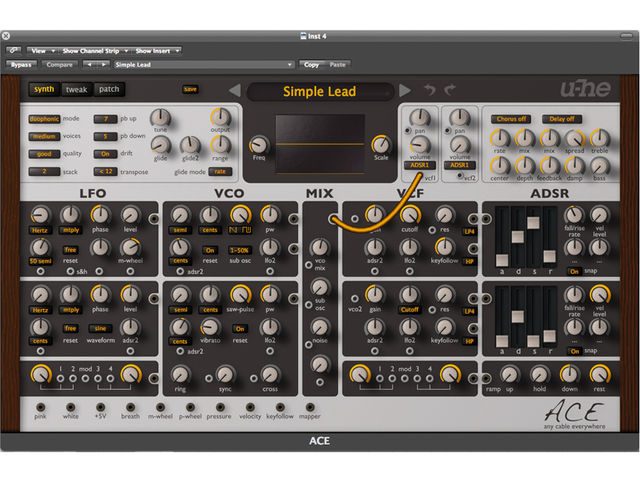Open the Simple Lead preset dropdown
The width and height of the screenshot is (640, 480).
pos(203,64)
